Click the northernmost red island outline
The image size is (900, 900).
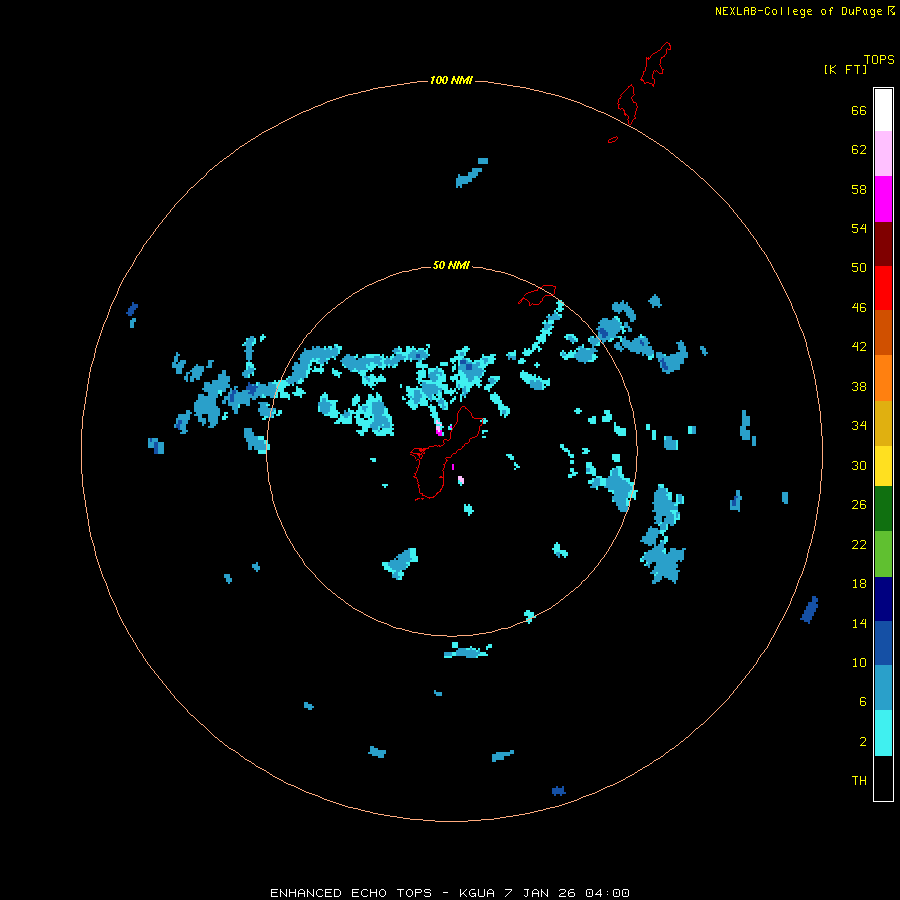point(656,64)
